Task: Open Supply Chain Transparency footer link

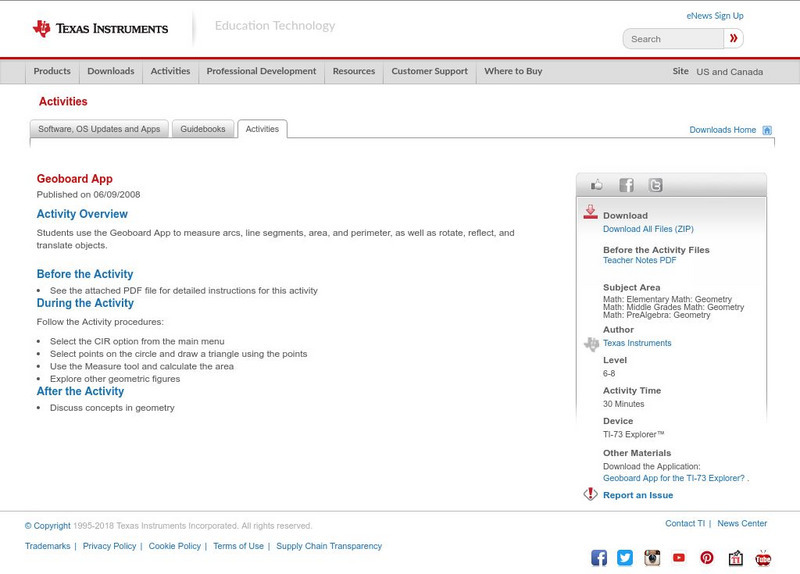Action: [x=329, y=546]
